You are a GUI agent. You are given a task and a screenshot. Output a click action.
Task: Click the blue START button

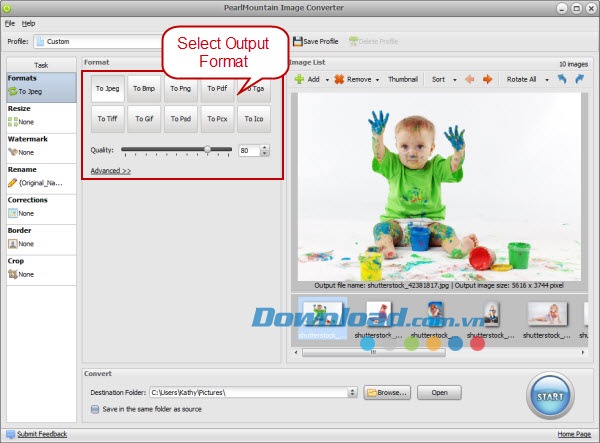(x=550, y=396)
